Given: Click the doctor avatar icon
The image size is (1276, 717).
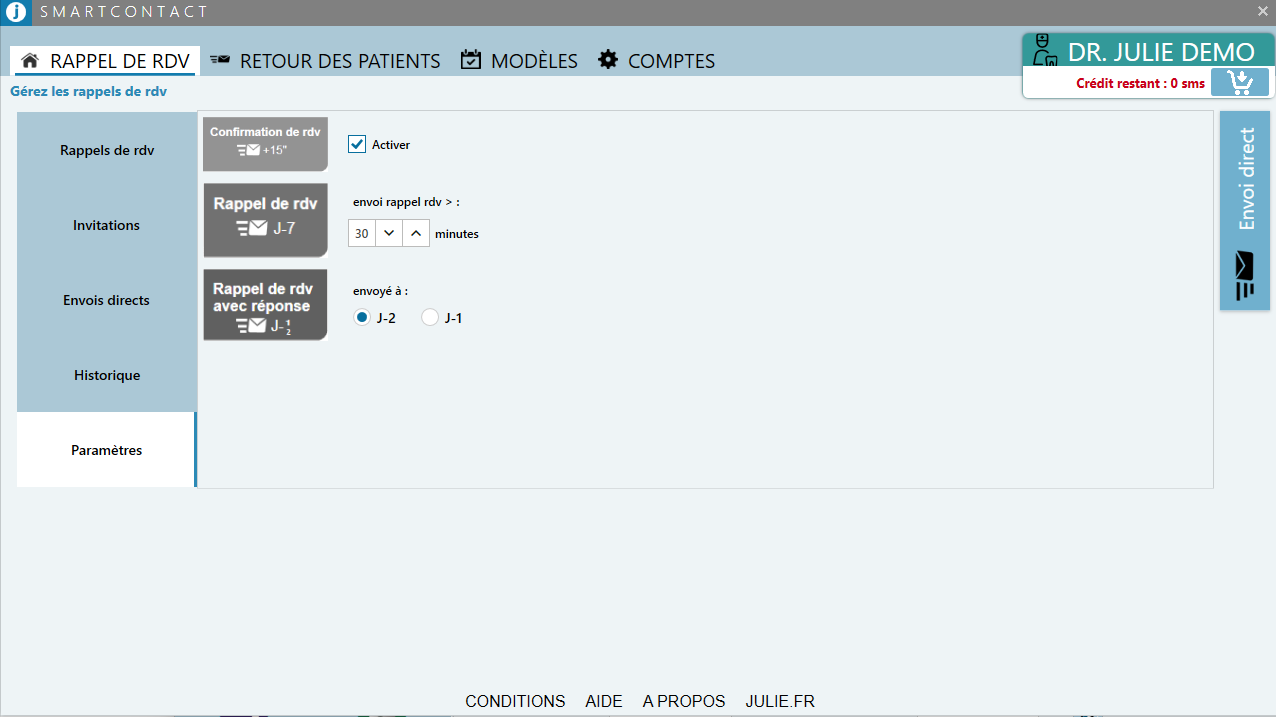Looking at the screenshot, I should [x=1045, y=52].
